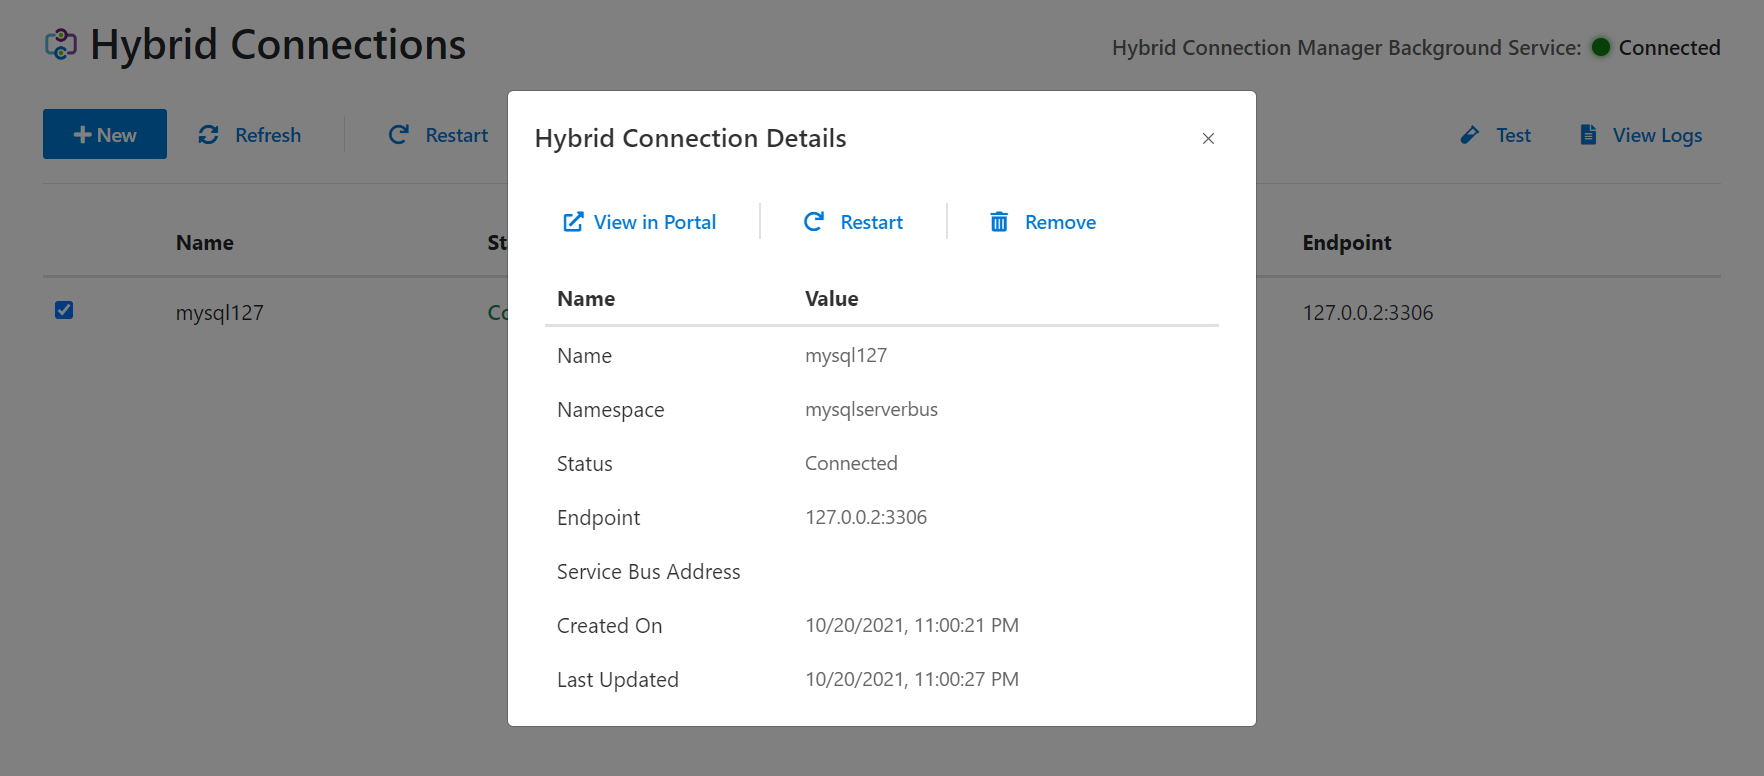The image size is (1764, 776).
Task: Click the Remove text in dialog
Action: [1060, 222]
